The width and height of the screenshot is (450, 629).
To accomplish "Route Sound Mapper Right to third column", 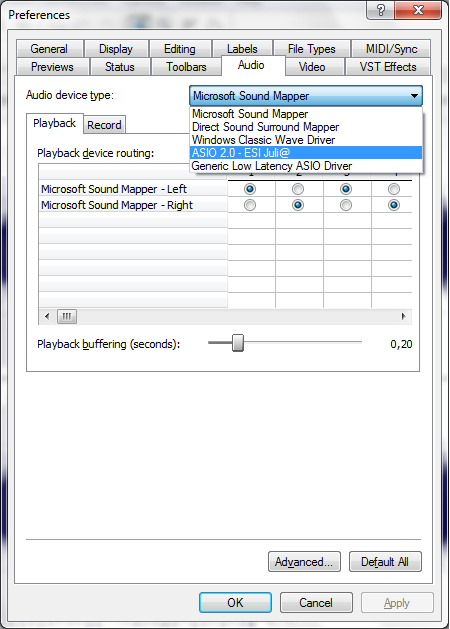I will coord(346,205).
